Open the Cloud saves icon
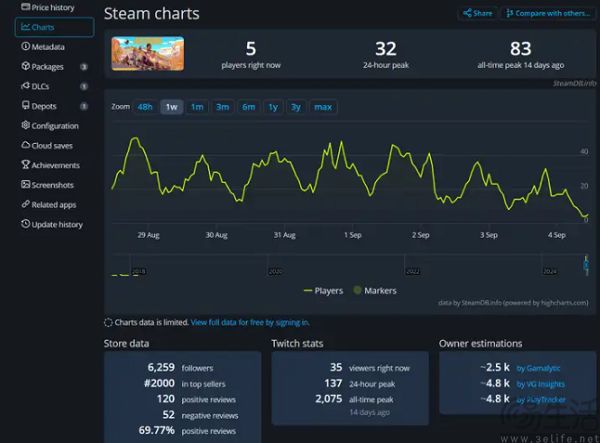The height and width of the screenshot is (443, 600). tap(25, 145)
